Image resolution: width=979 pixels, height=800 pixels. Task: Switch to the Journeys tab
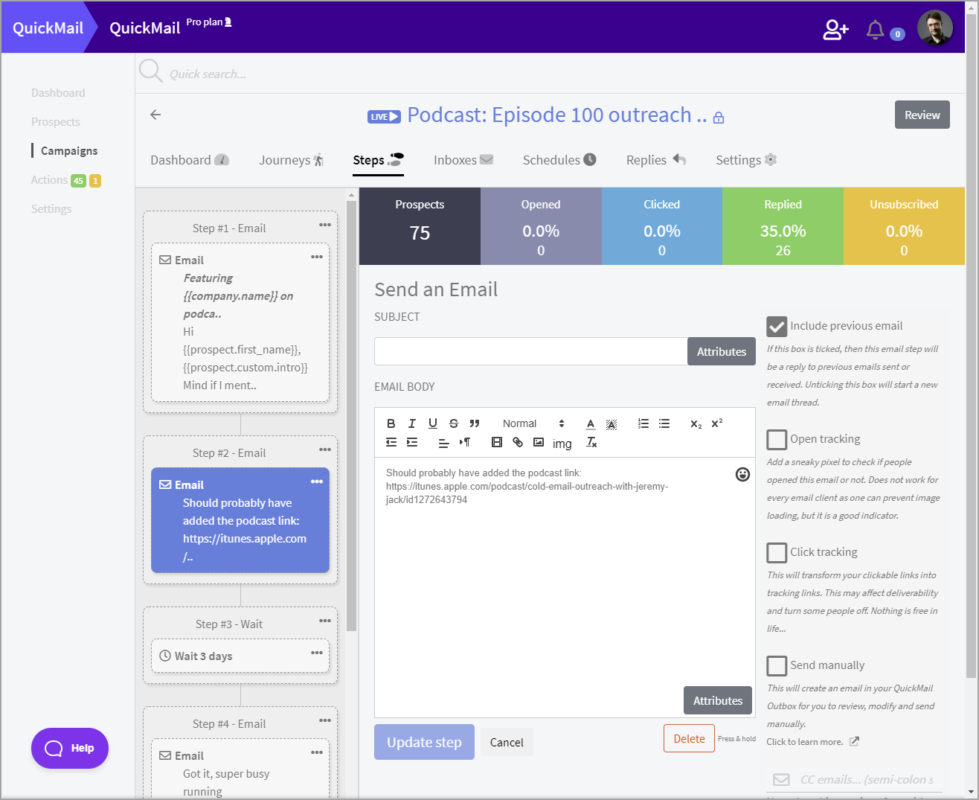click(291, 160)
